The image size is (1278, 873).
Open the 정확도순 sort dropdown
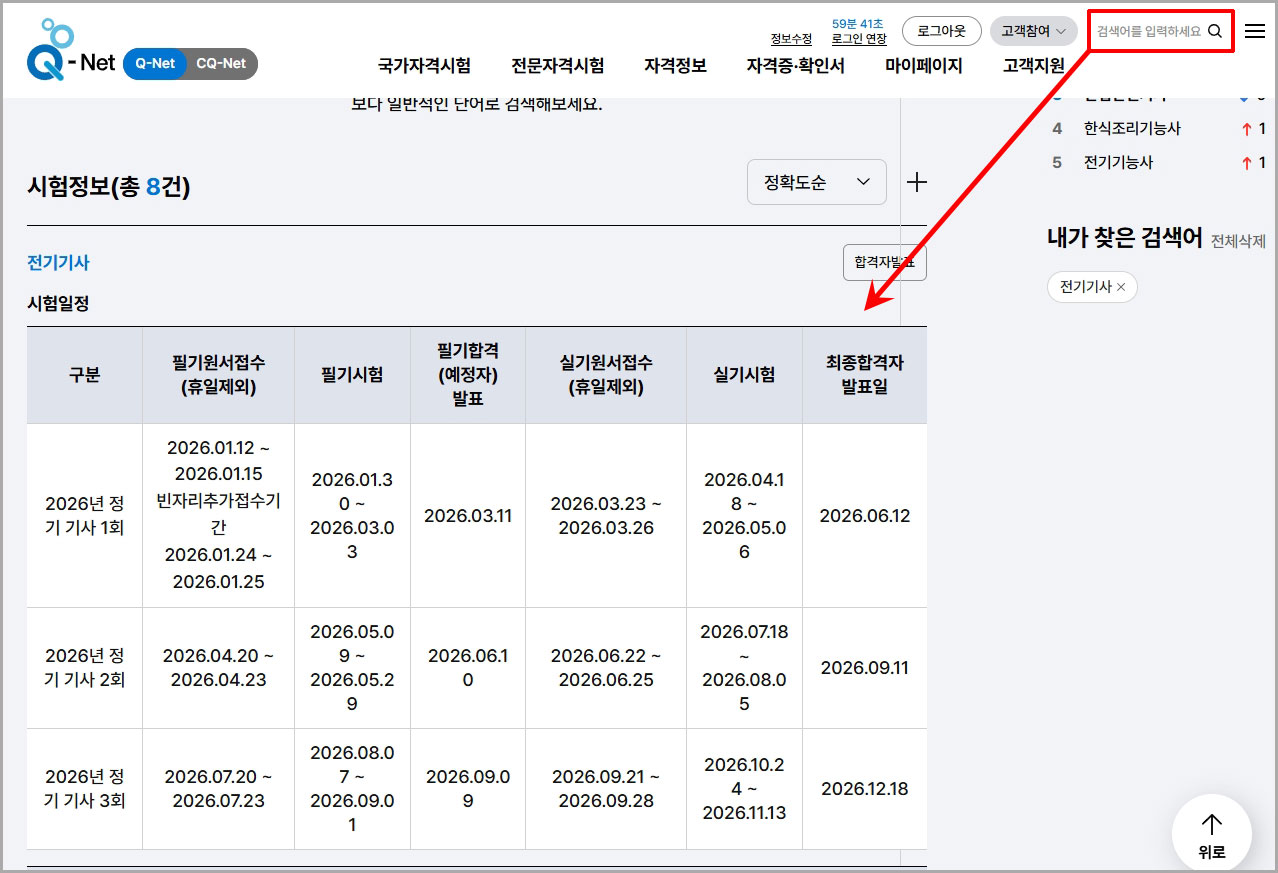click(x=816, y=182)
